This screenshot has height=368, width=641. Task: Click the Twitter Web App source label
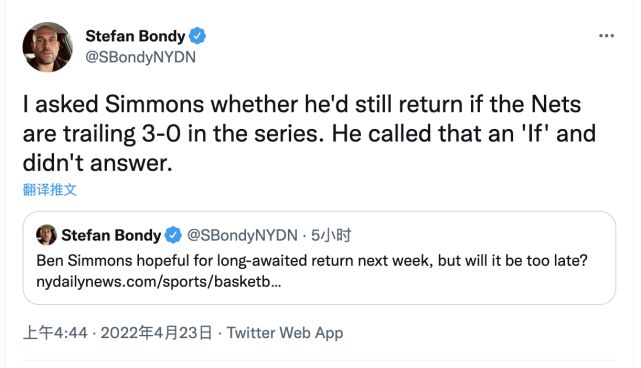tap(285, 333)
